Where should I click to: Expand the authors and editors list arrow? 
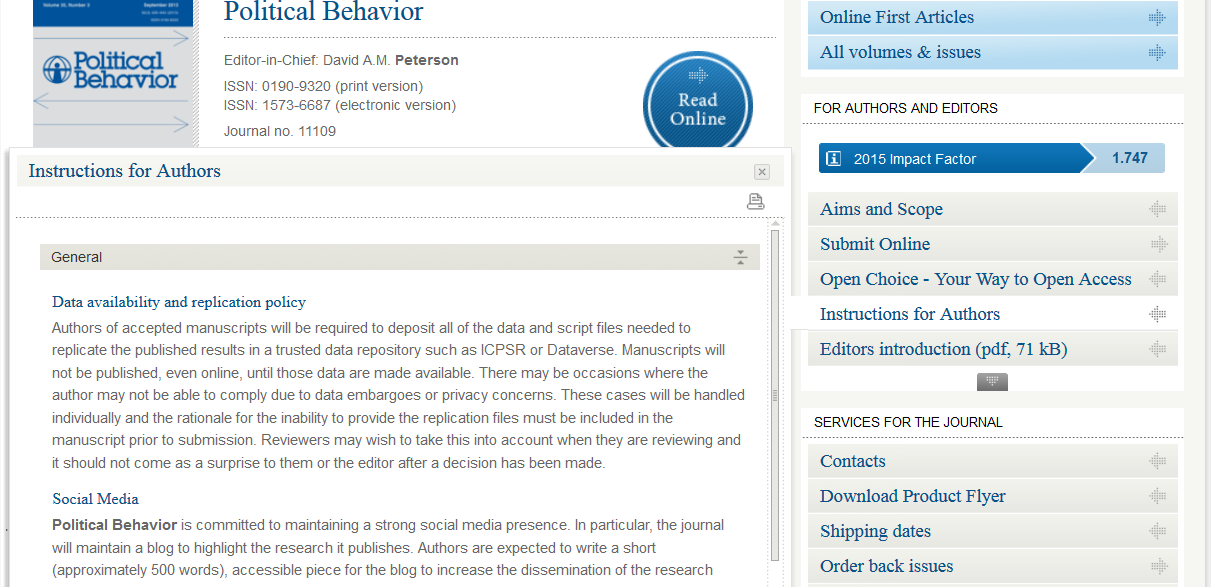tap(992, 381)
